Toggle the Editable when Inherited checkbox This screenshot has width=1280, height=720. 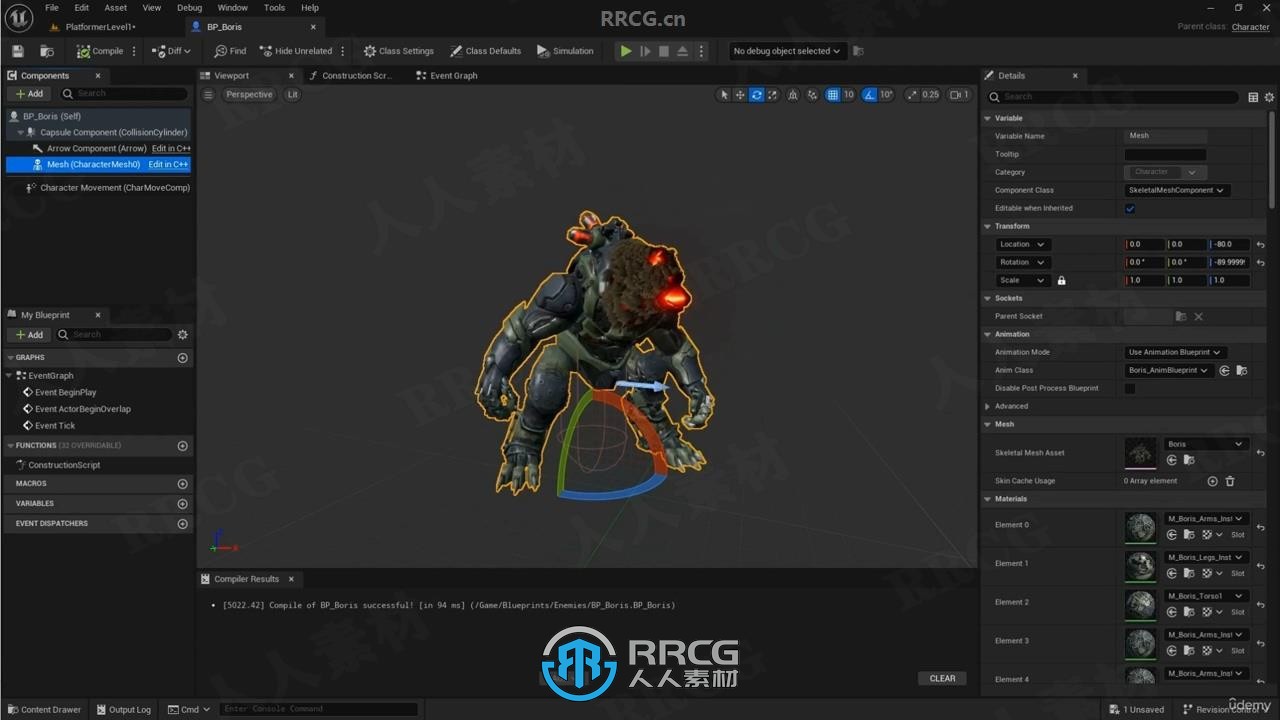tap(1130, 209)
